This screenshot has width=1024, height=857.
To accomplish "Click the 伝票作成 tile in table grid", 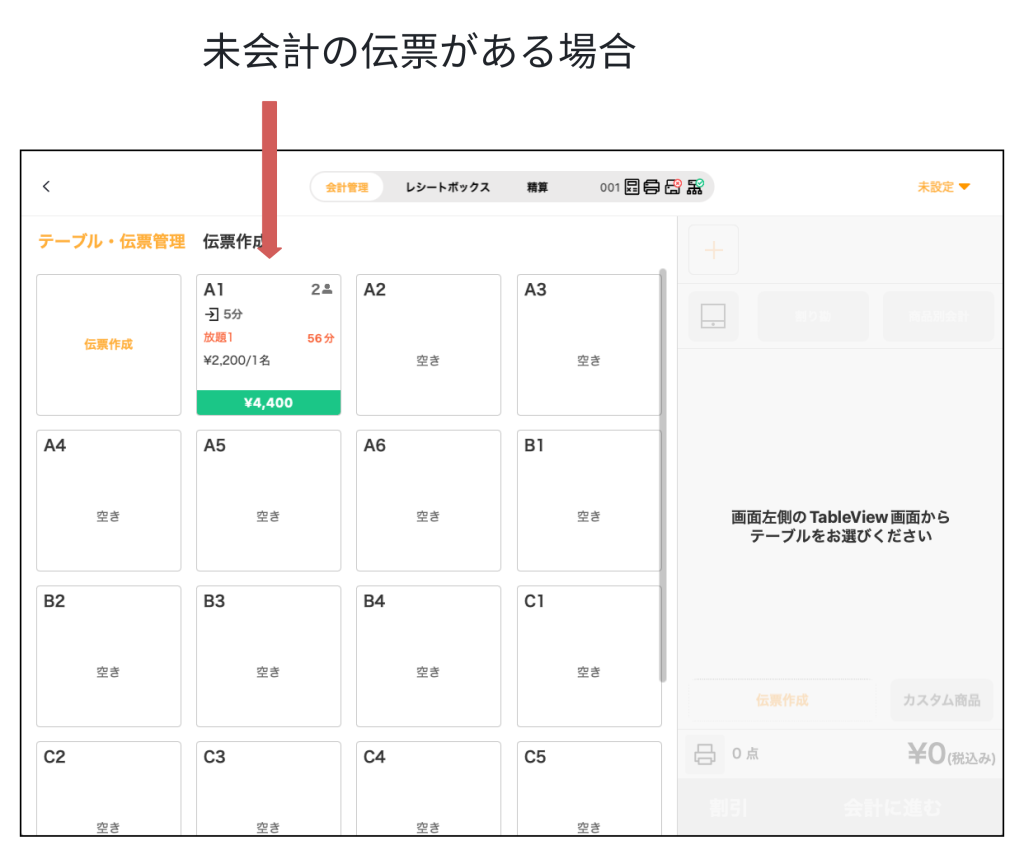I will click(108, 344).
